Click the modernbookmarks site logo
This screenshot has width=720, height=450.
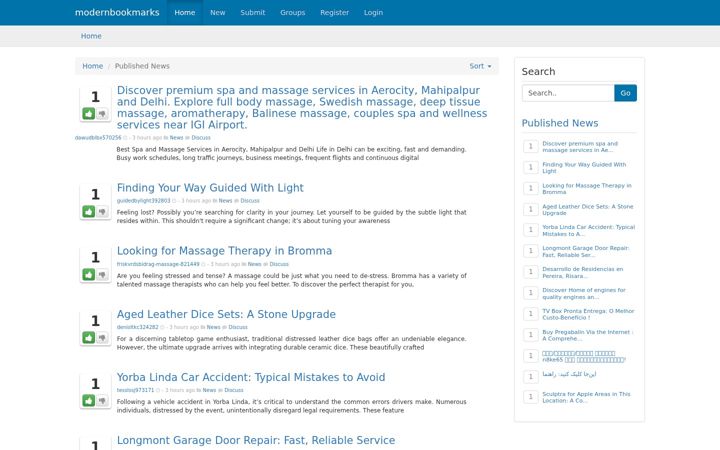click(117, 12)
